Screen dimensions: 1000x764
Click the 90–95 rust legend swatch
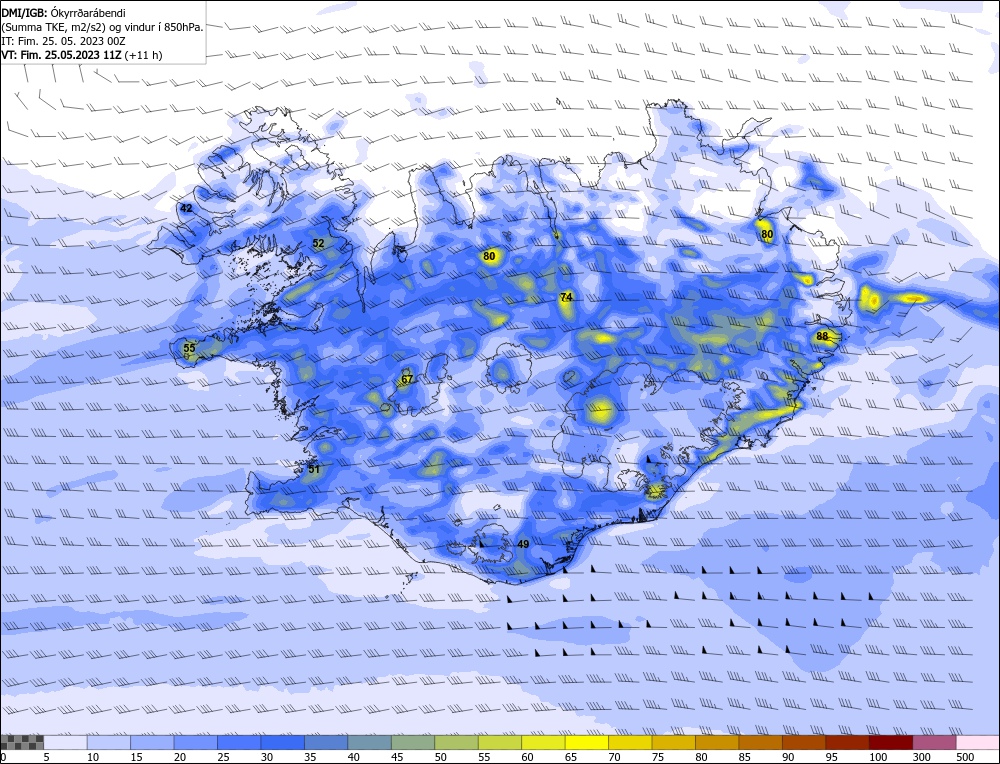coord(804,742)
